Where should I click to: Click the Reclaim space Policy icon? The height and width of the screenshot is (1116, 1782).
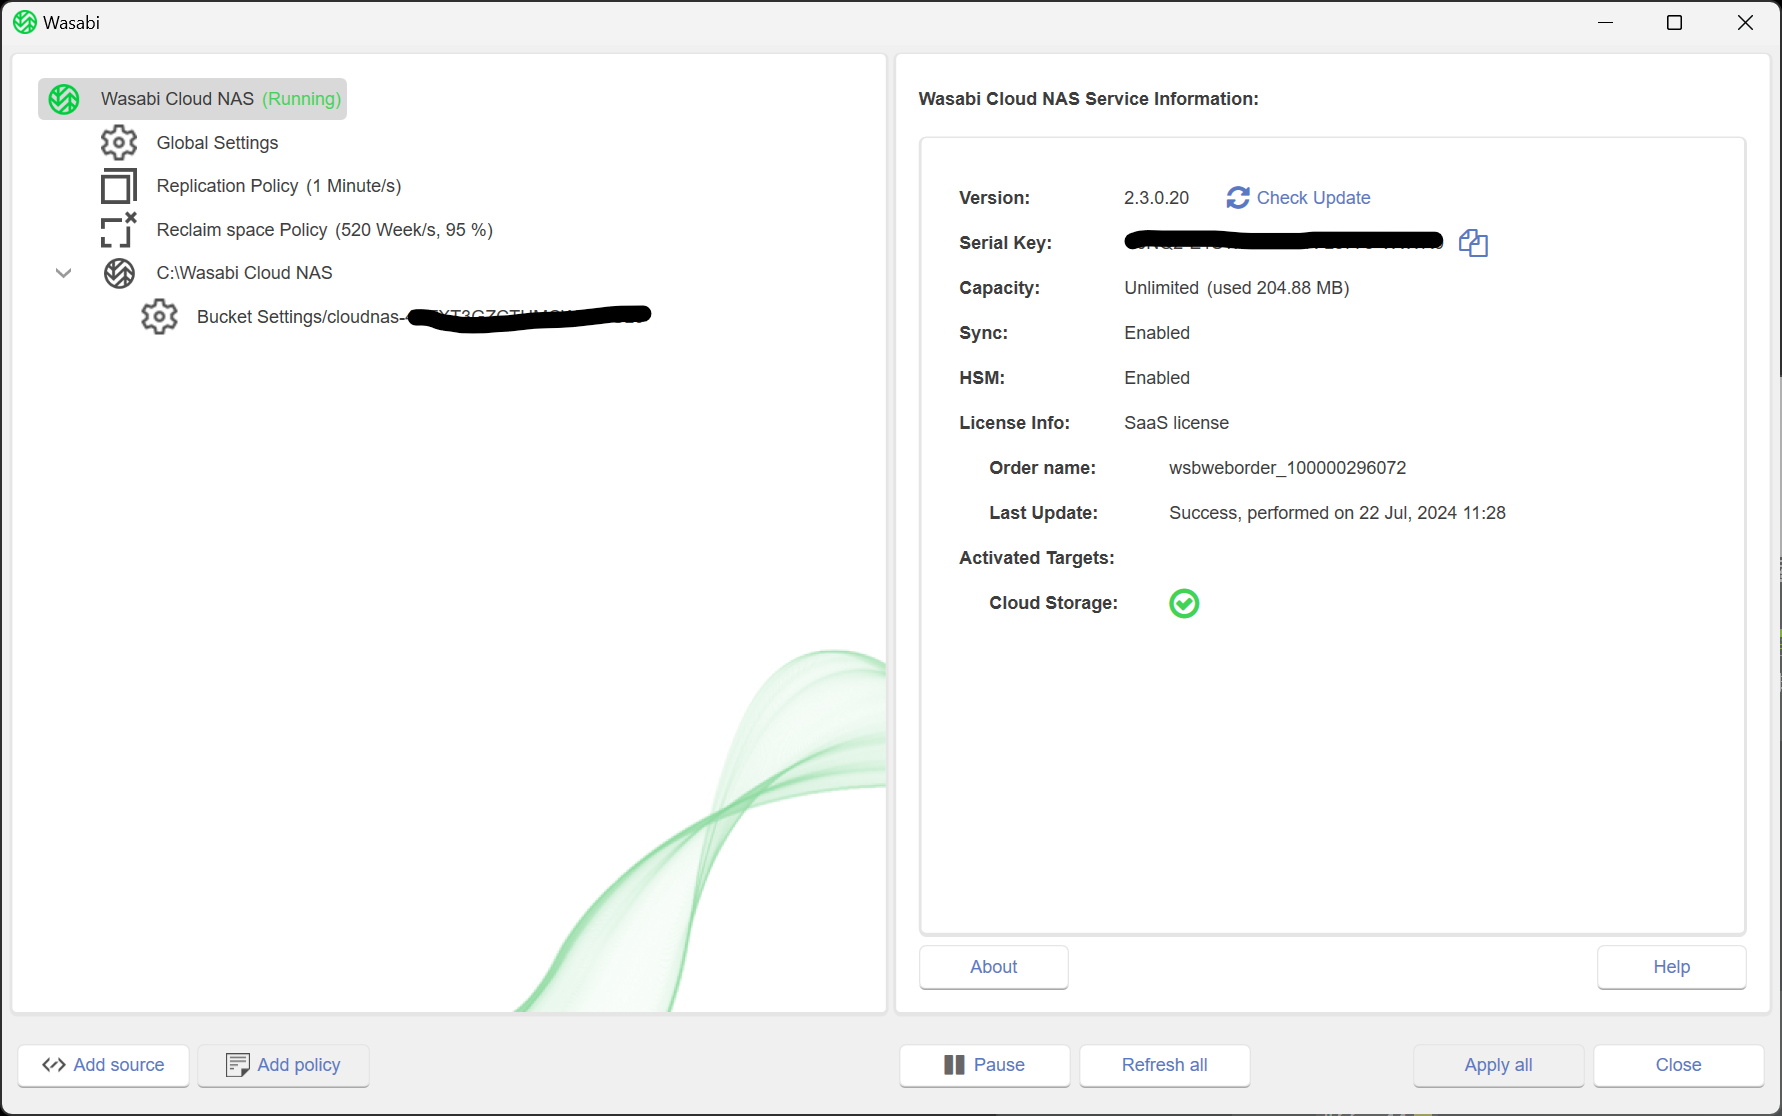[118, 230]
